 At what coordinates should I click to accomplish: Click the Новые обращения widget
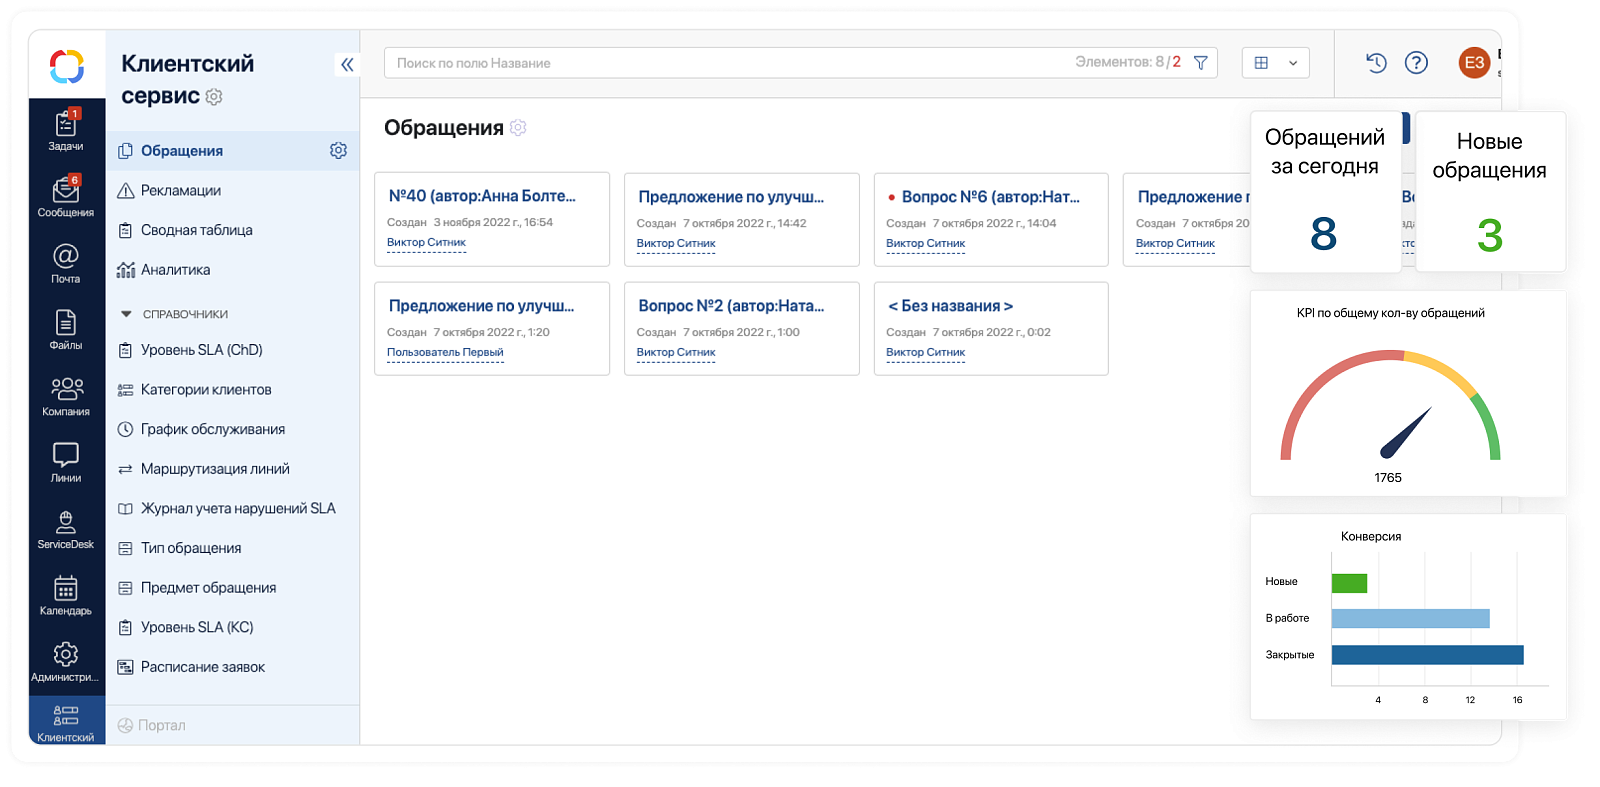click(x=1490, y=191)
